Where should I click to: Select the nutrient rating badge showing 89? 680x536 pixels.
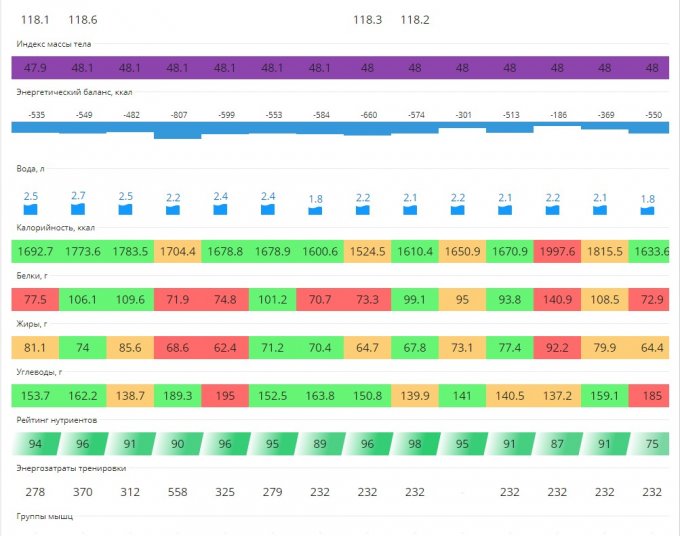click(320, 443)
